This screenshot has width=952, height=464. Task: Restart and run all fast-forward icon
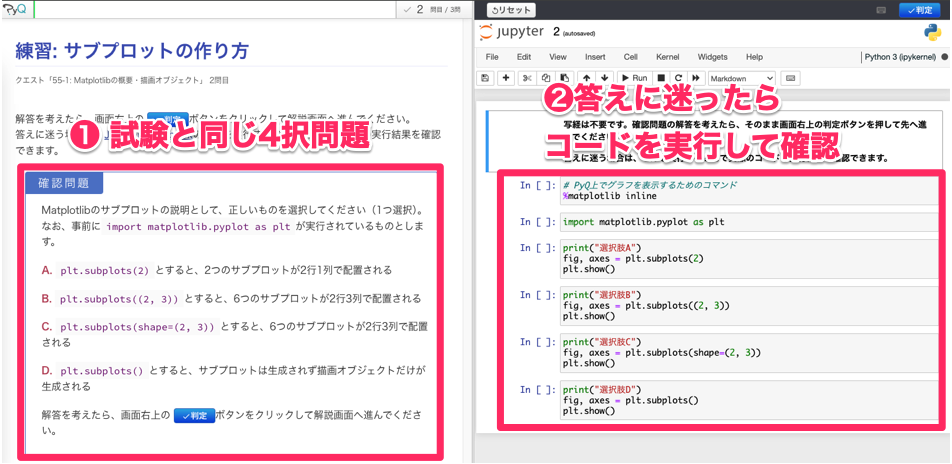(x=696, y=78)
